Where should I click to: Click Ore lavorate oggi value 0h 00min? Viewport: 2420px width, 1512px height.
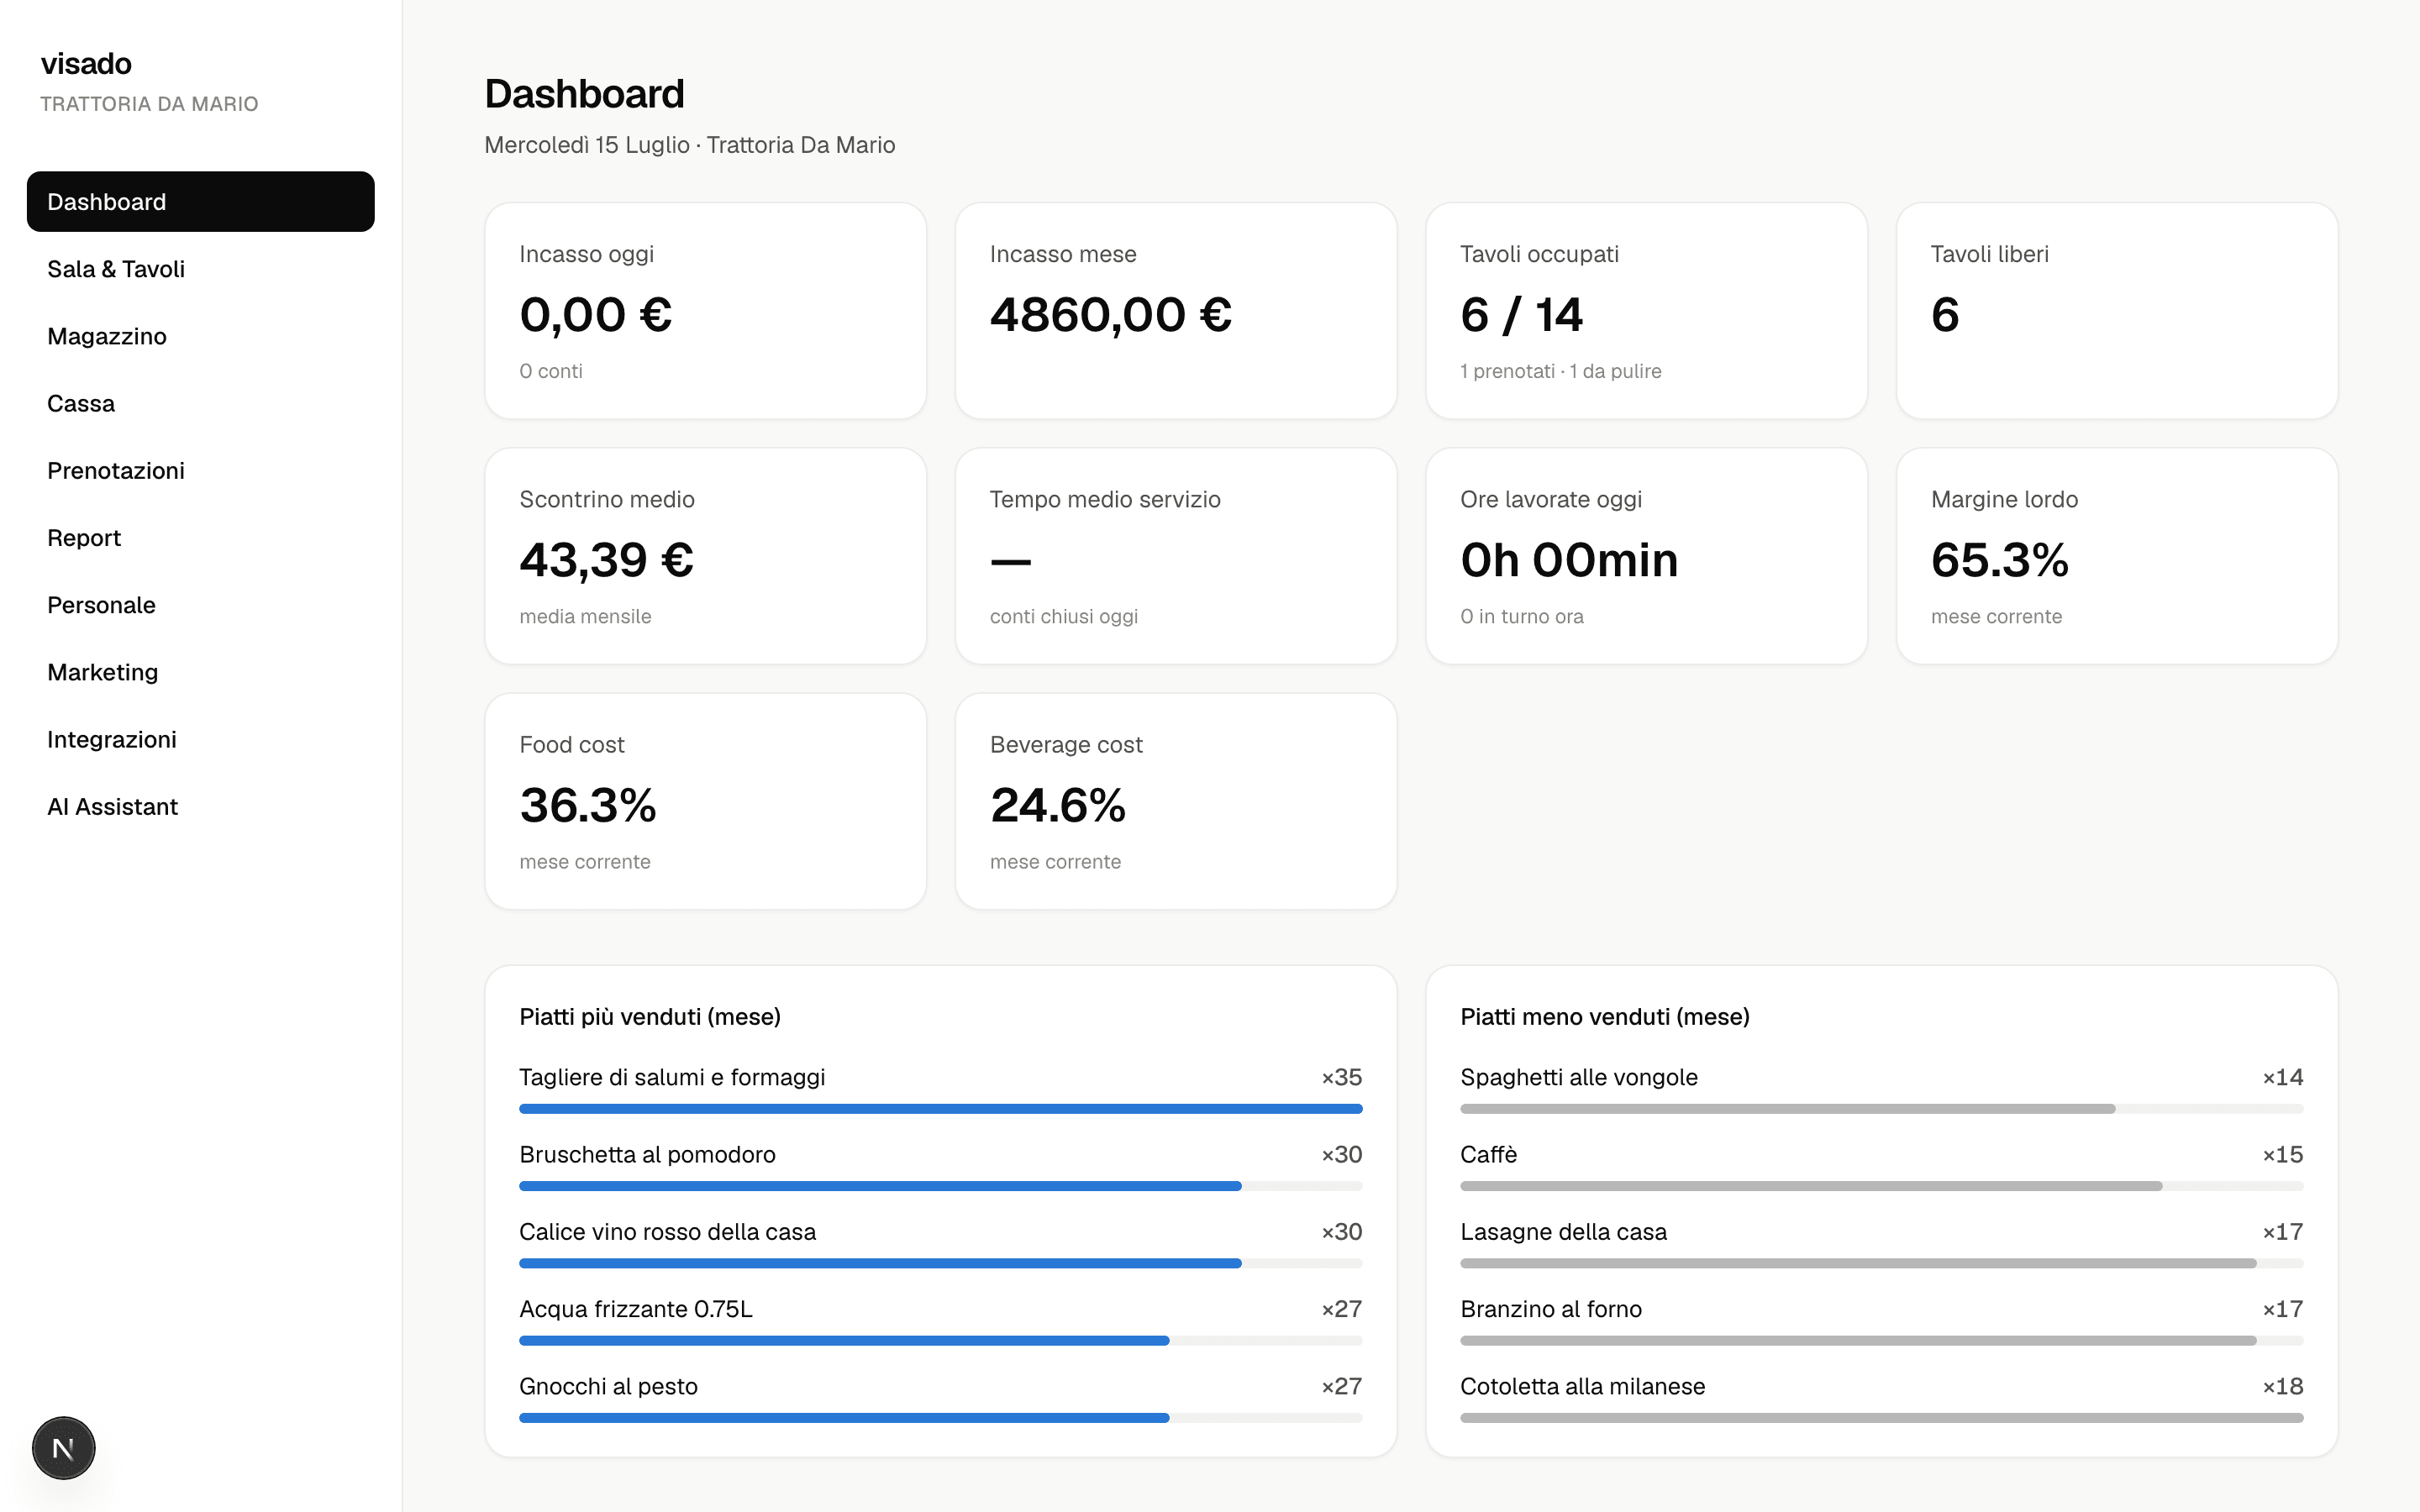coord(1569,560)
